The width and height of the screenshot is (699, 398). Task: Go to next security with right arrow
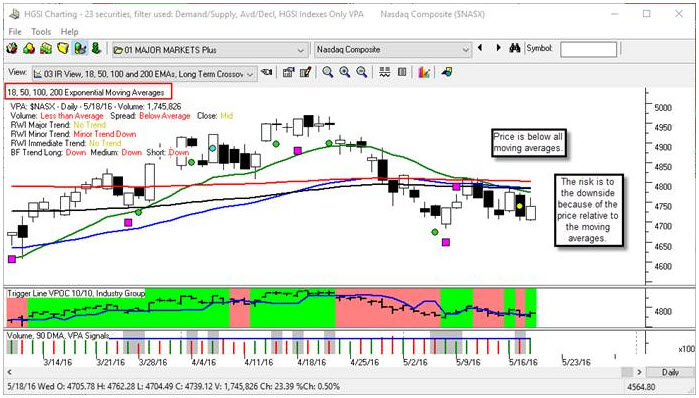pyautogui.click(x=498, y=48)
